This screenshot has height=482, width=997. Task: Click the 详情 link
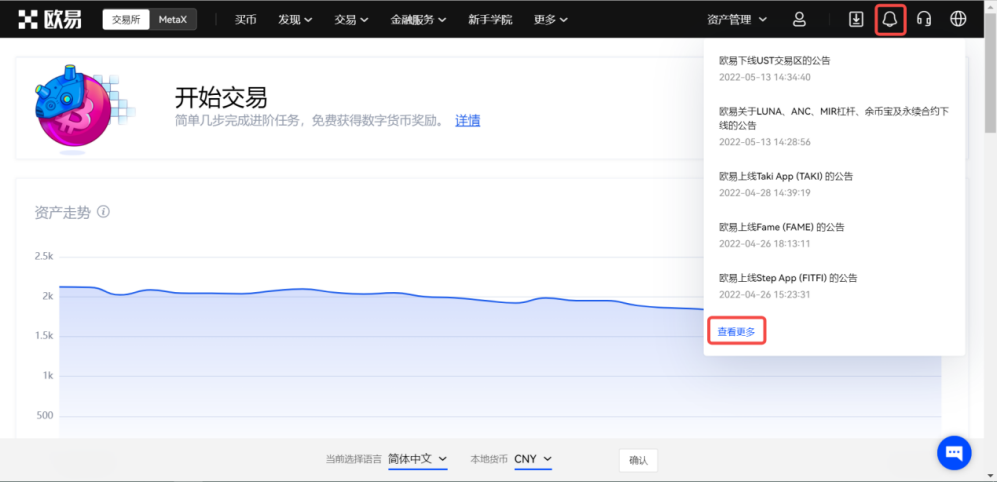[467, 121]
